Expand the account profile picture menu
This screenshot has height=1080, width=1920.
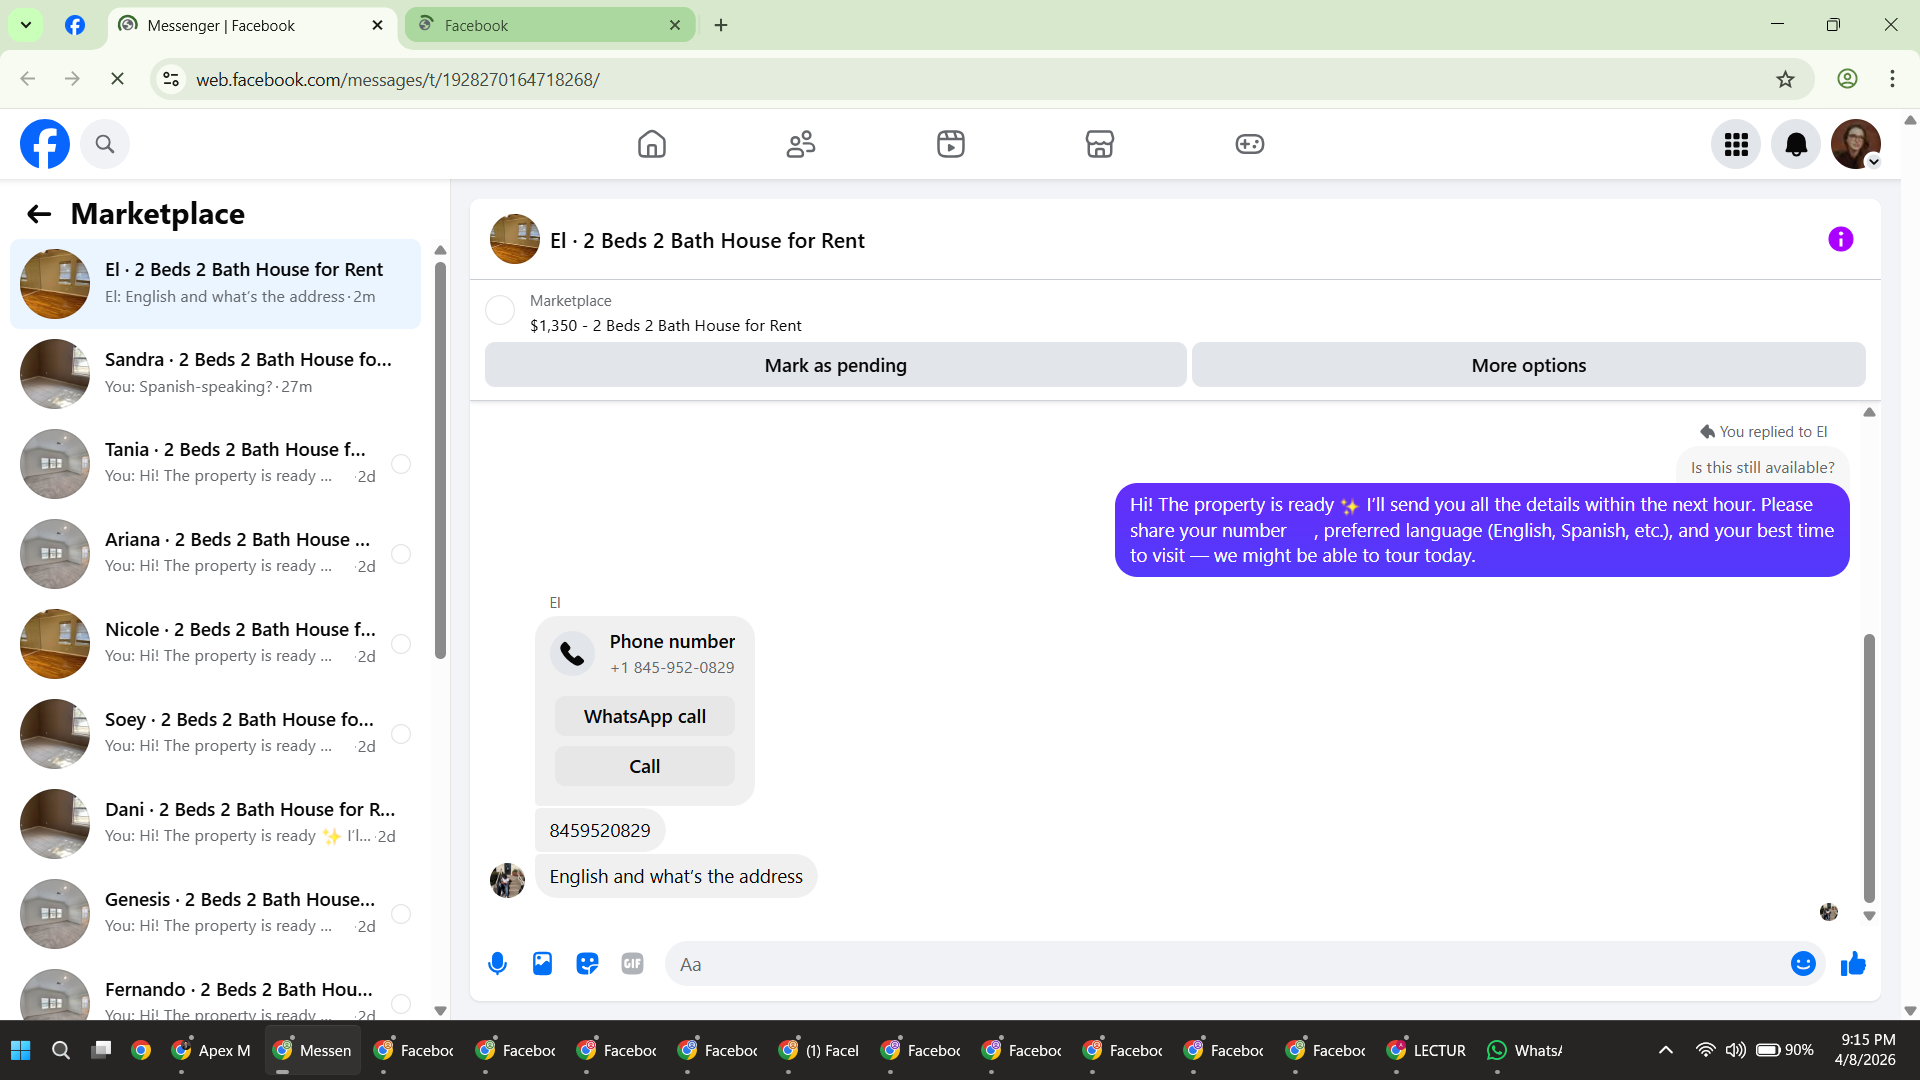coord(1856,145)
